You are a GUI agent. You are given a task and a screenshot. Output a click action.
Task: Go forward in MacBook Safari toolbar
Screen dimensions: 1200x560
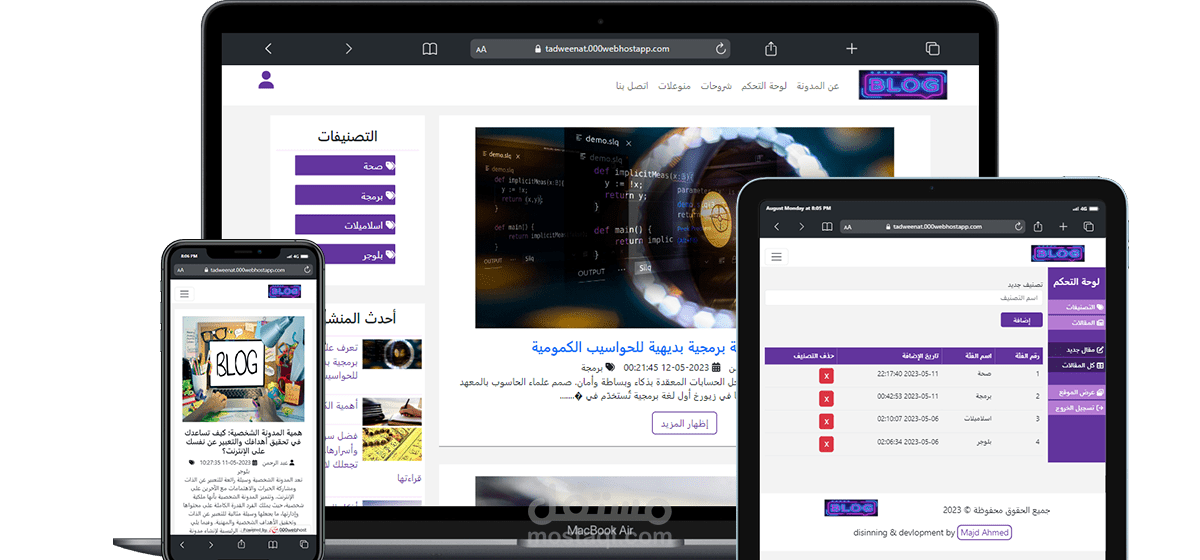pyautogui.click(x=348, y=48)
